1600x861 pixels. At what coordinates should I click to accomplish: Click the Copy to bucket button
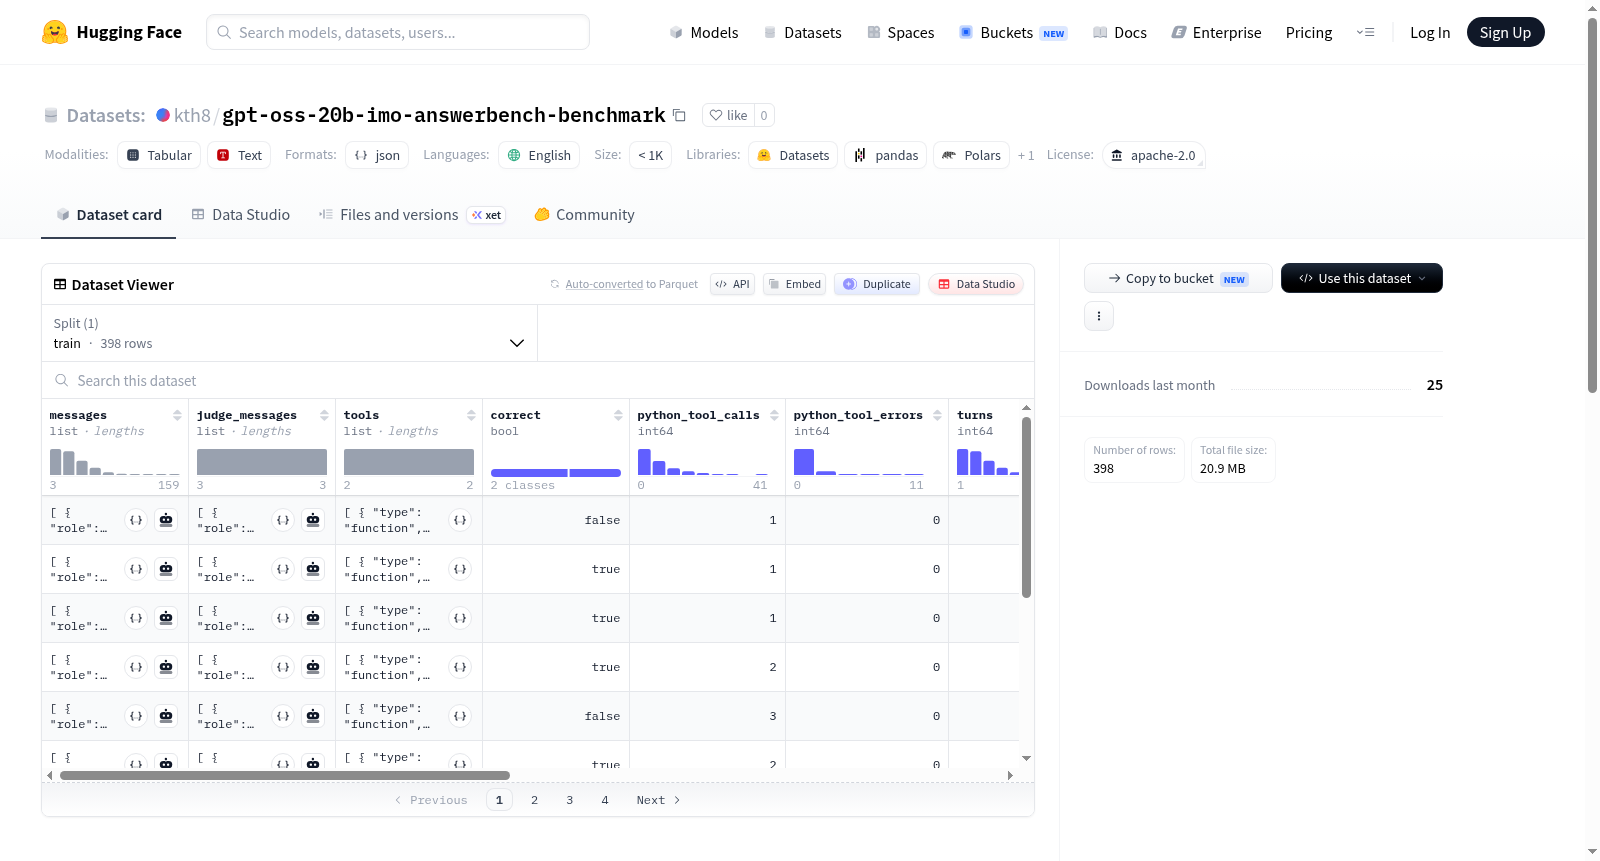pos(1178,278)
